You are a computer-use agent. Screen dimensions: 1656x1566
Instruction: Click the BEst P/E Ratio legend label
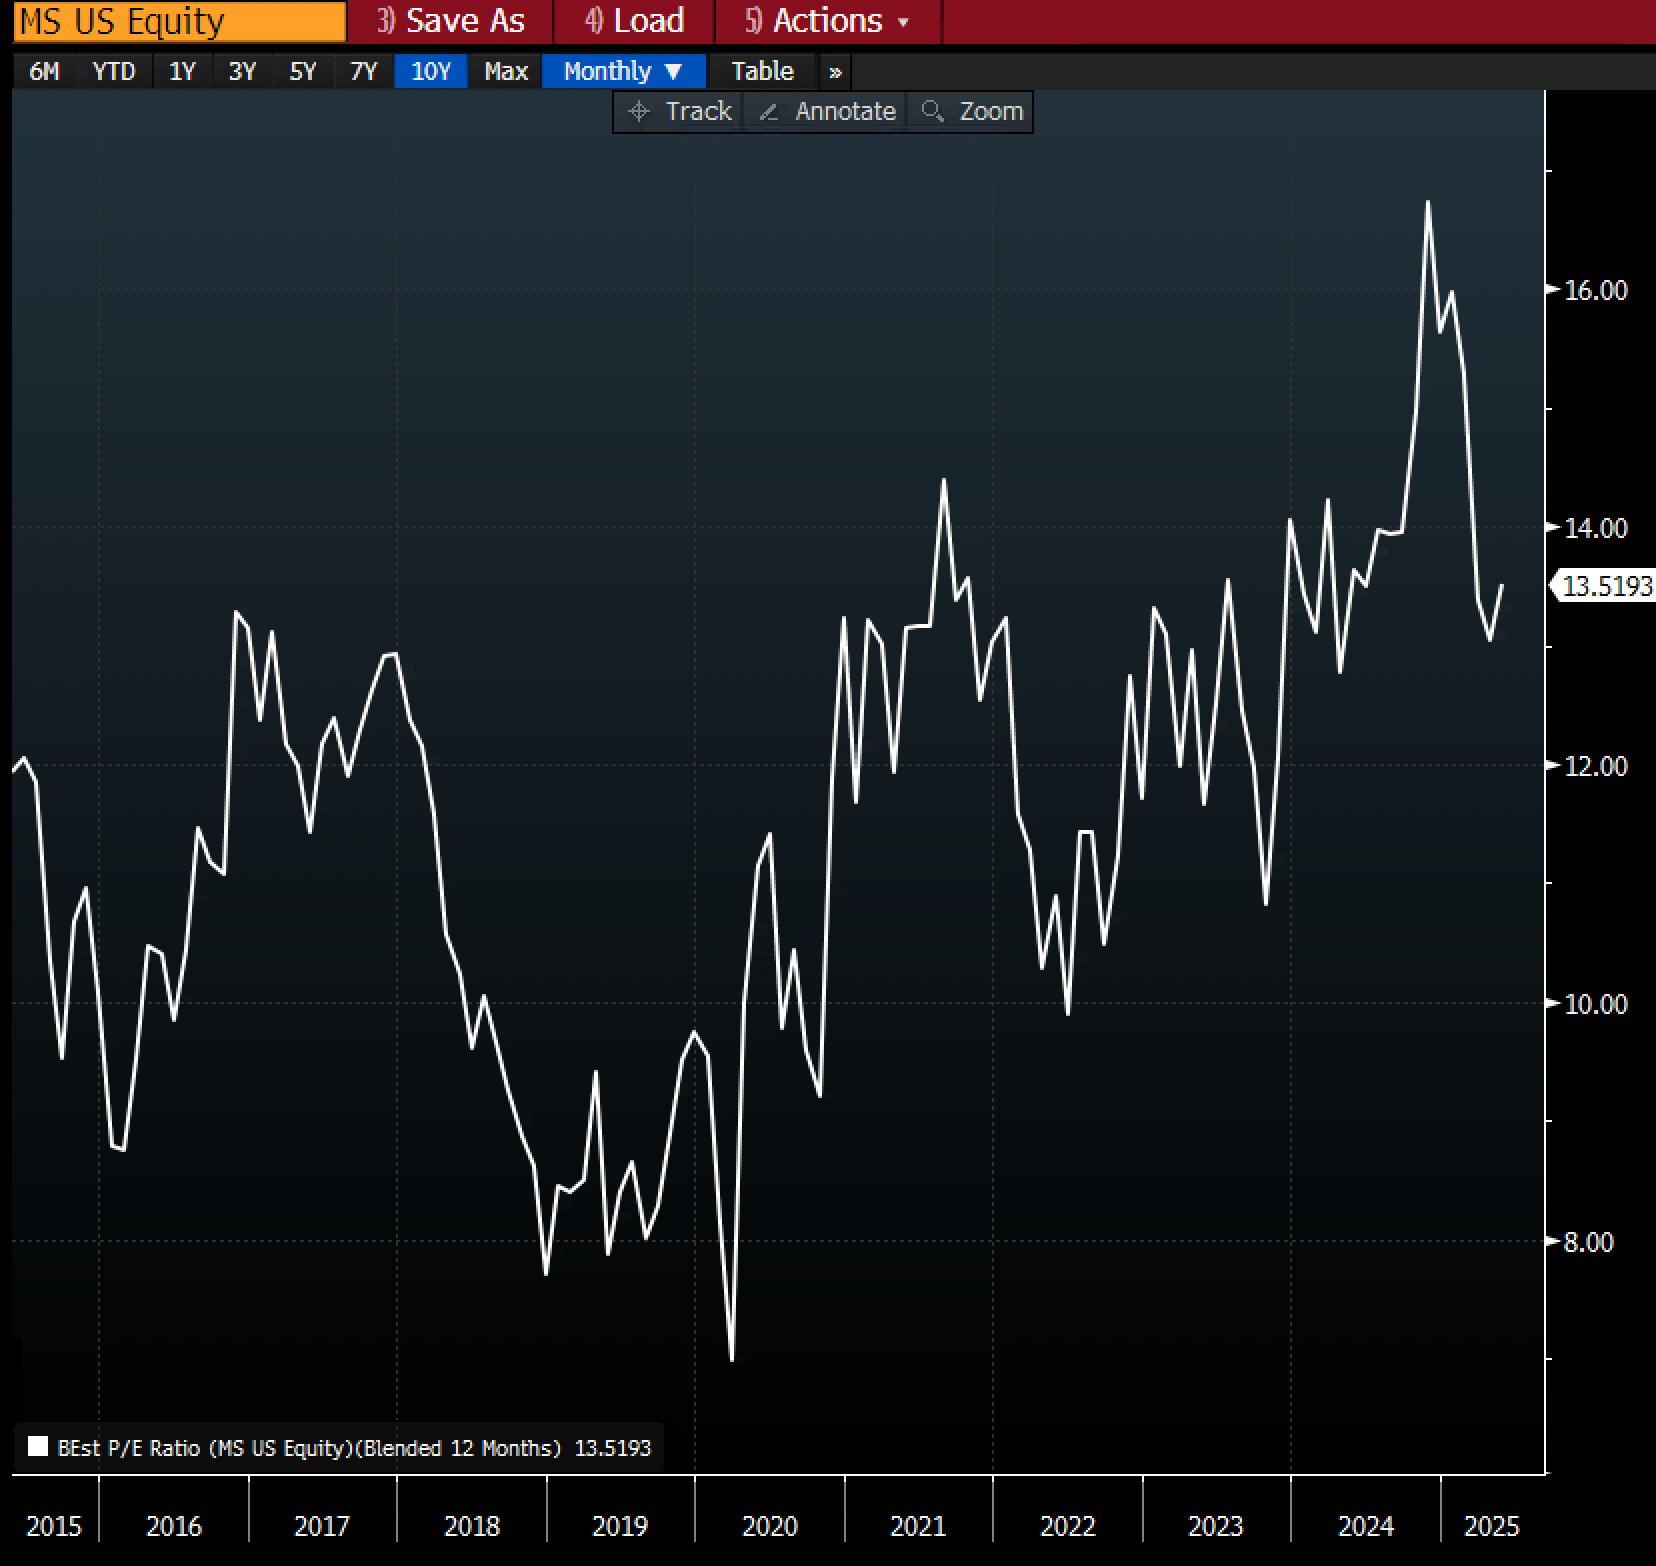pos(310,1448)
